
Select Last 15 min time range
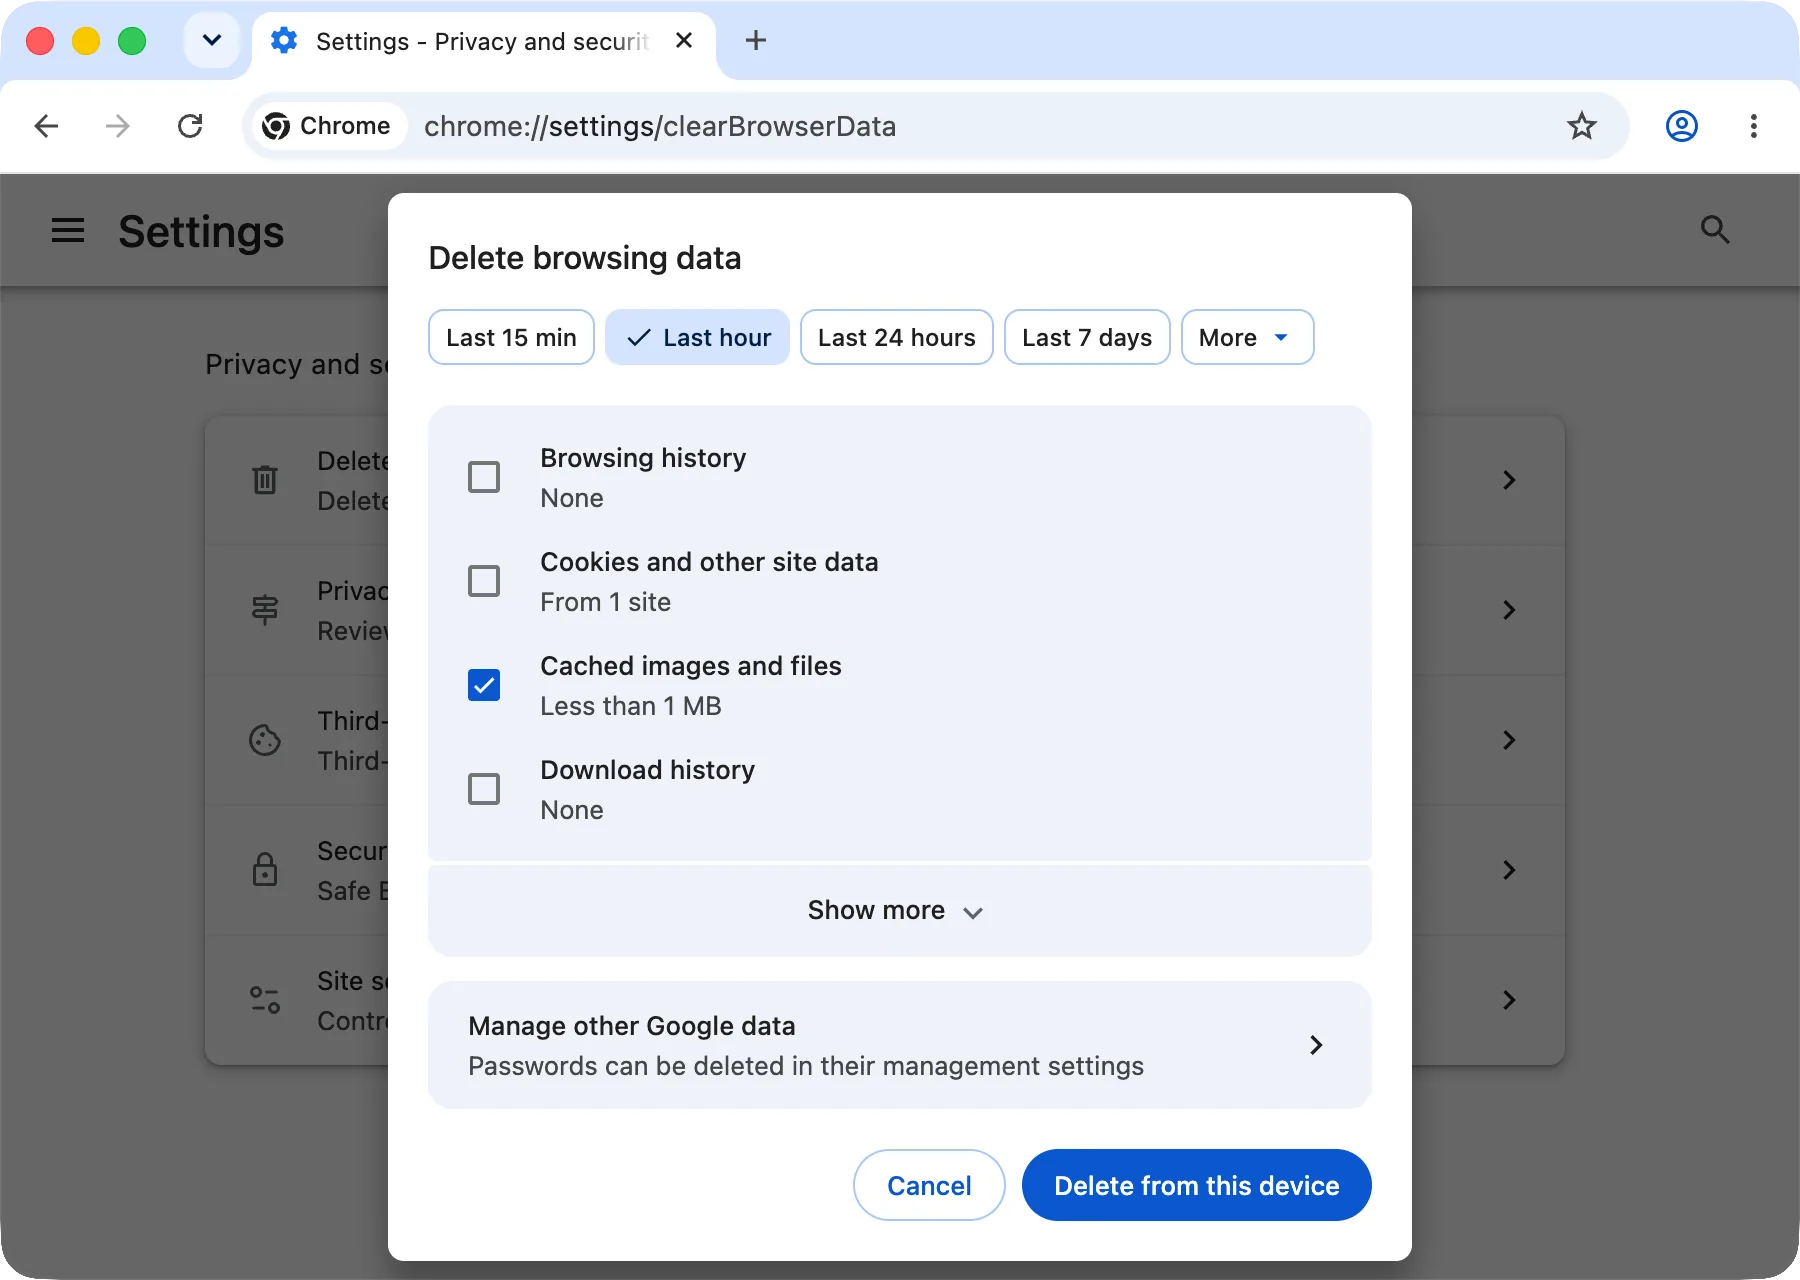click(x=511, y=338)
